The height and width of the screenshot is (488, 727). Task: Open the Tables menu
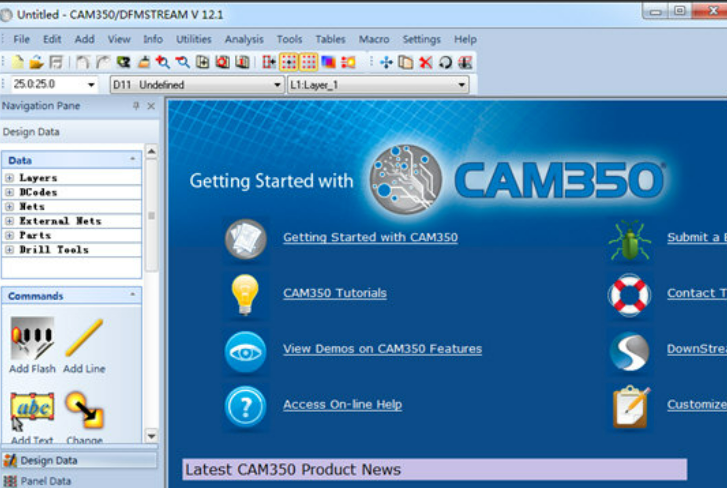tap(331, 39)
